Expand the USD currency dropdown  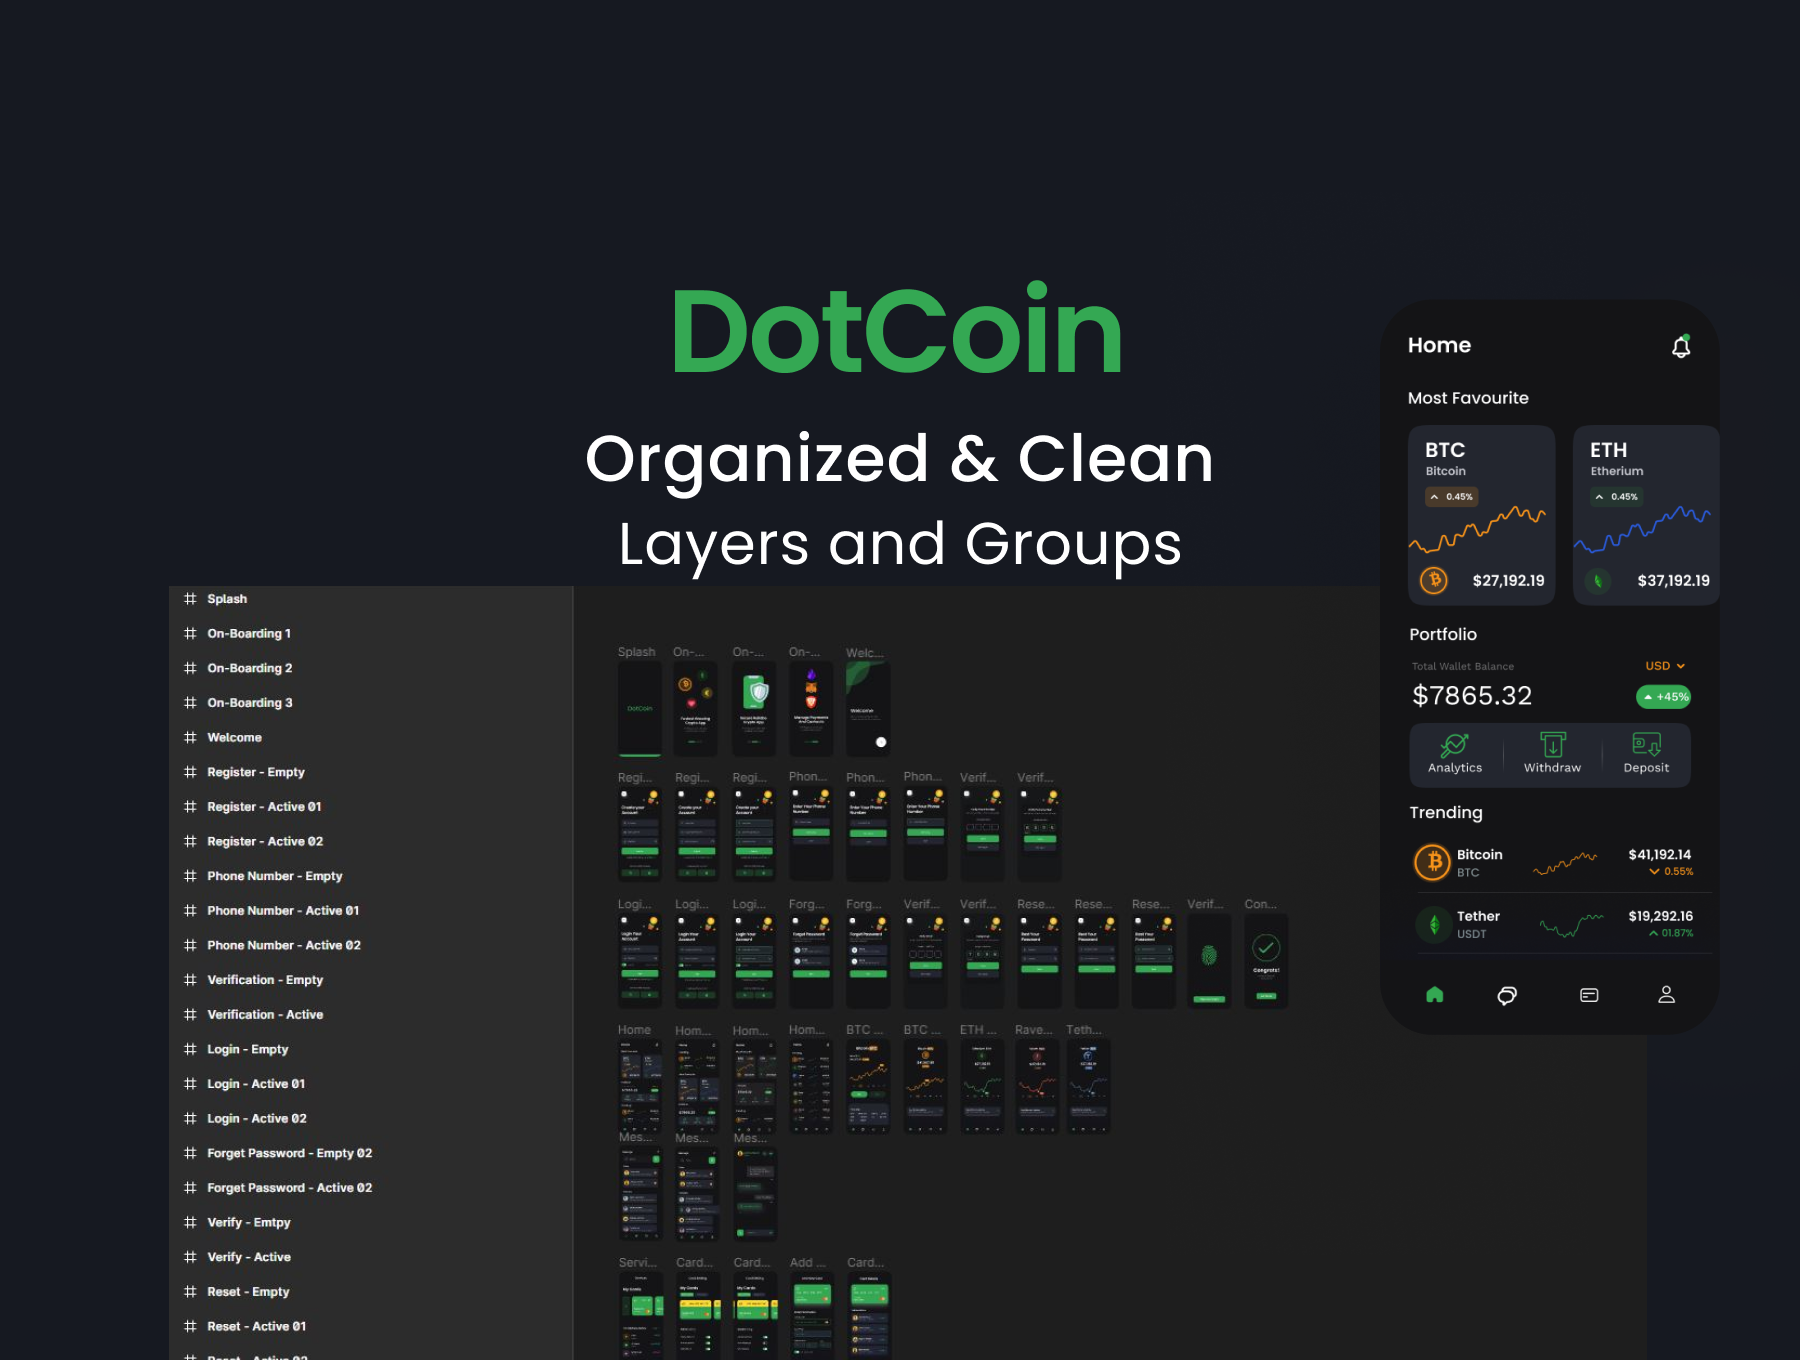click(x=1665, y=666)
